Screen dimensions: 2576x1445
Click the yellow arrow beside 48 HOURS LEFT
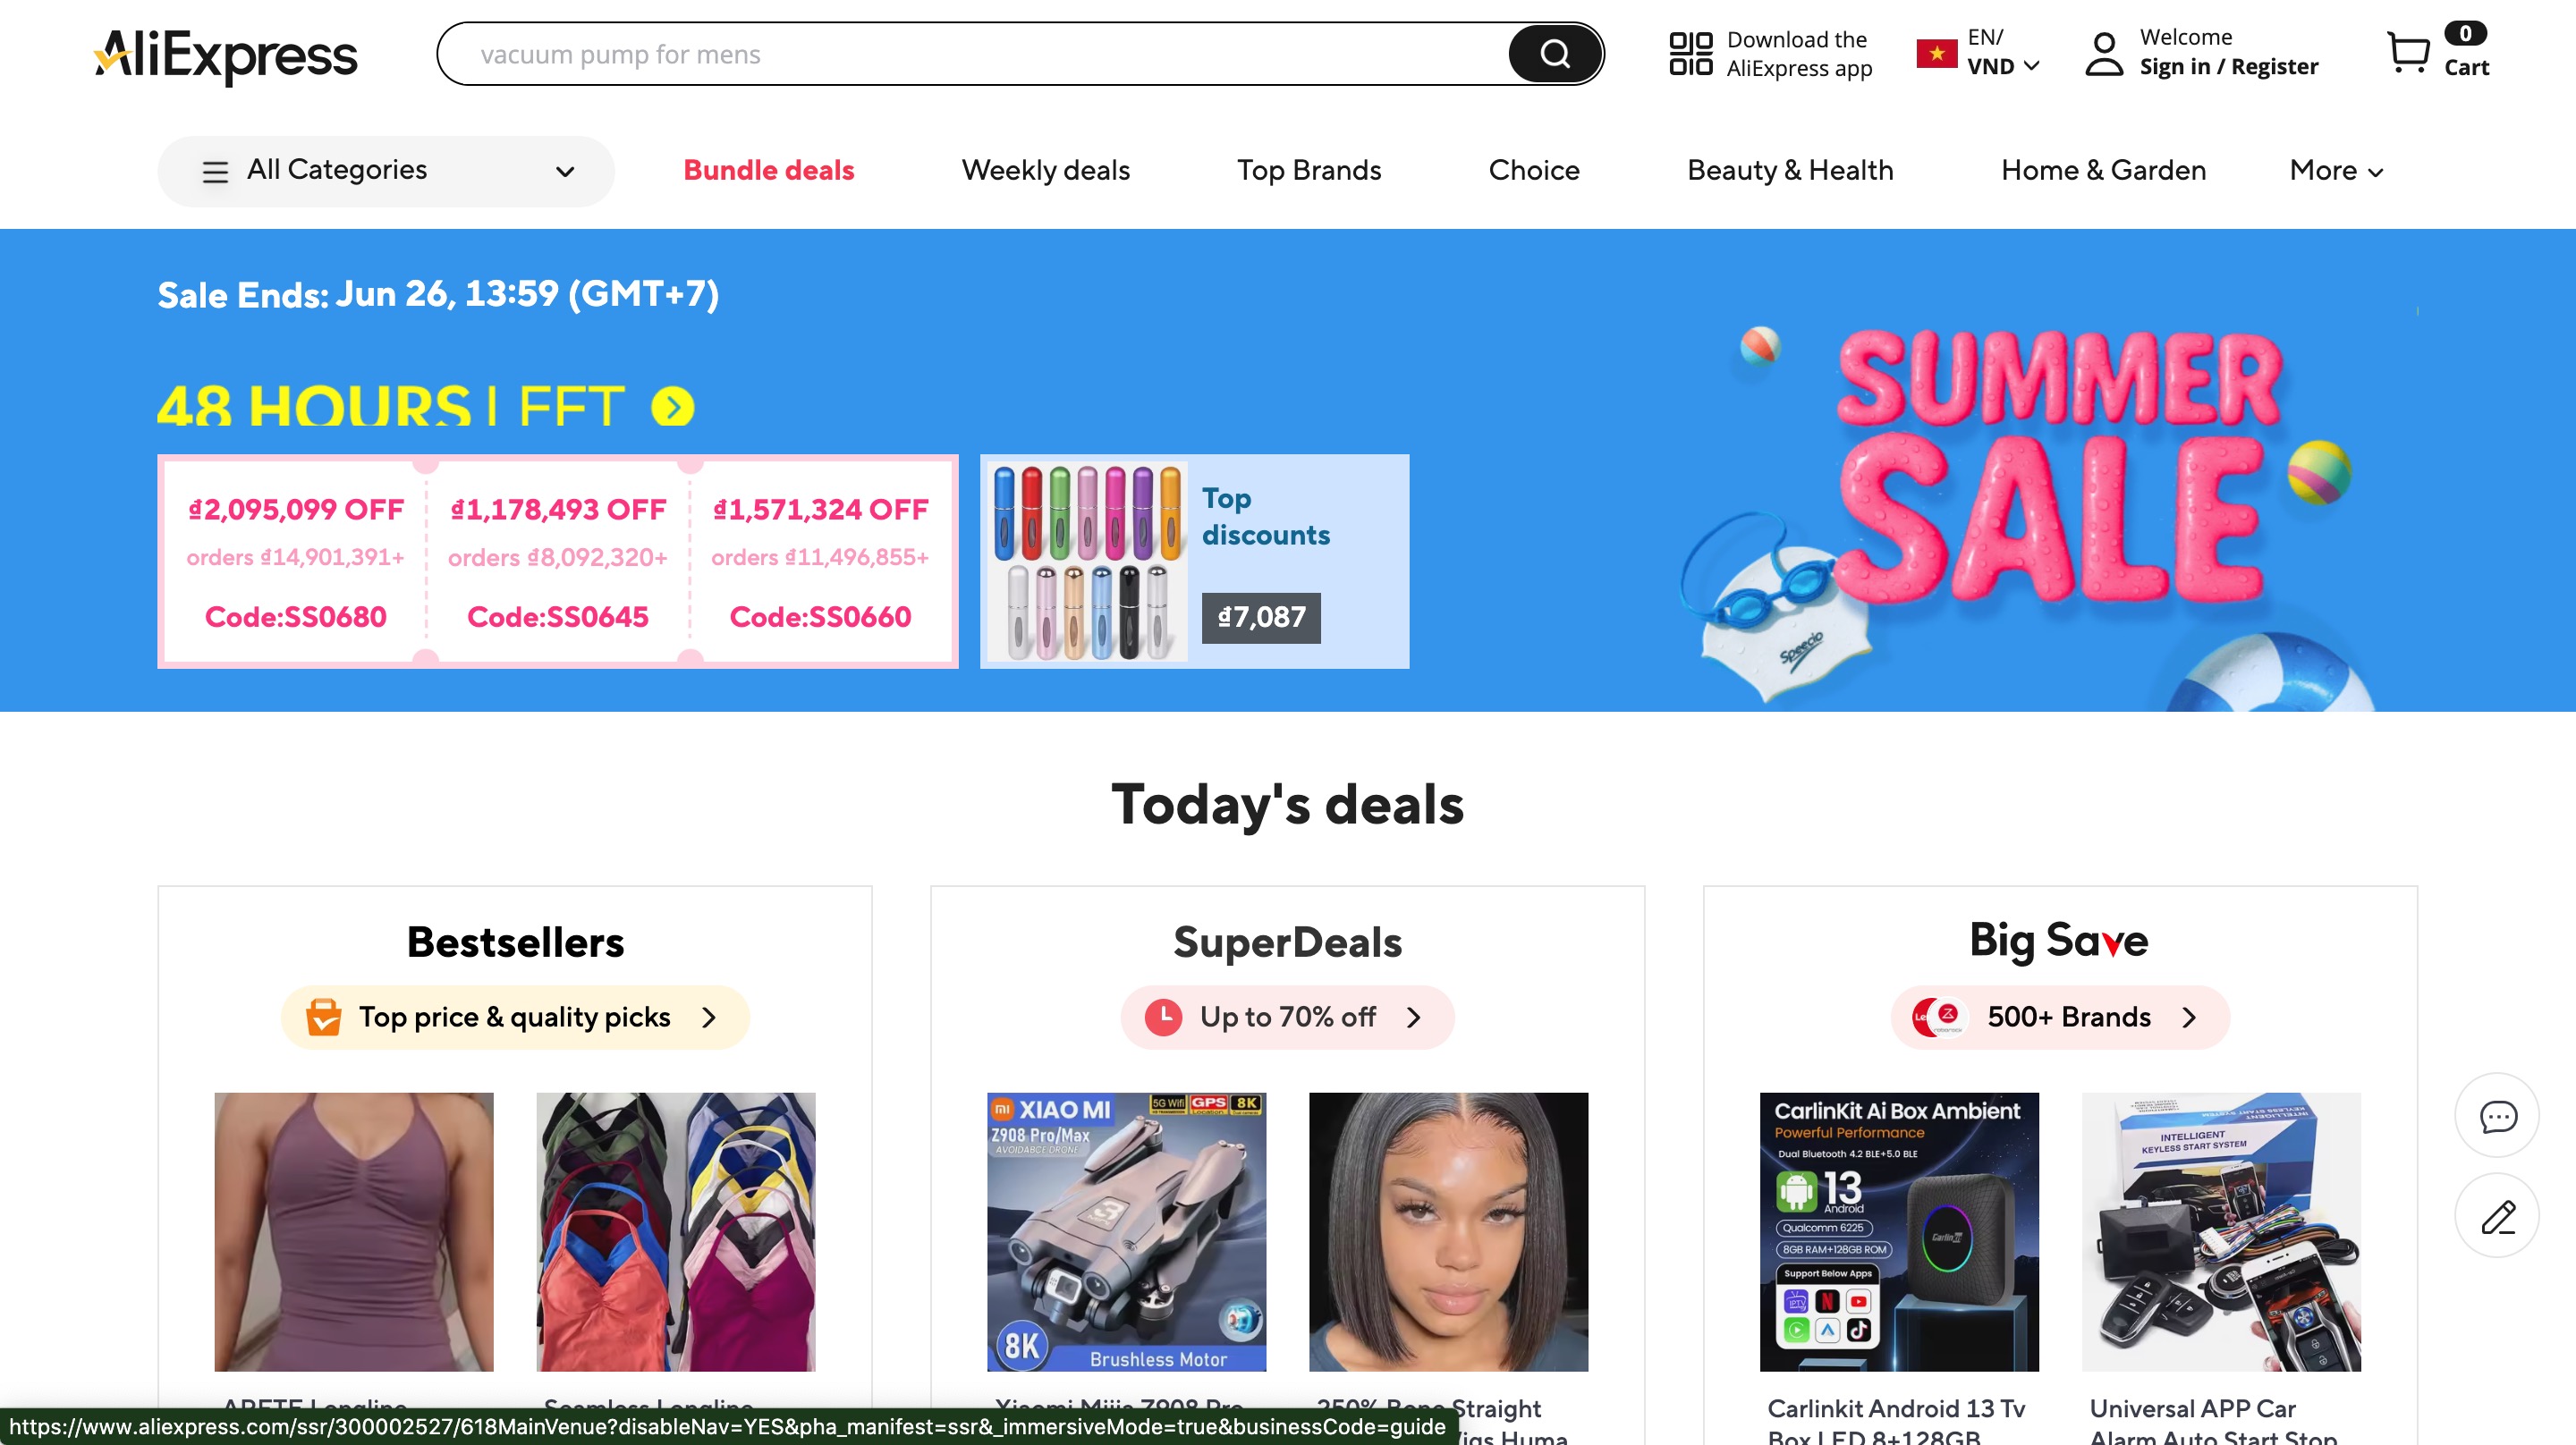(x=673, y=407)
